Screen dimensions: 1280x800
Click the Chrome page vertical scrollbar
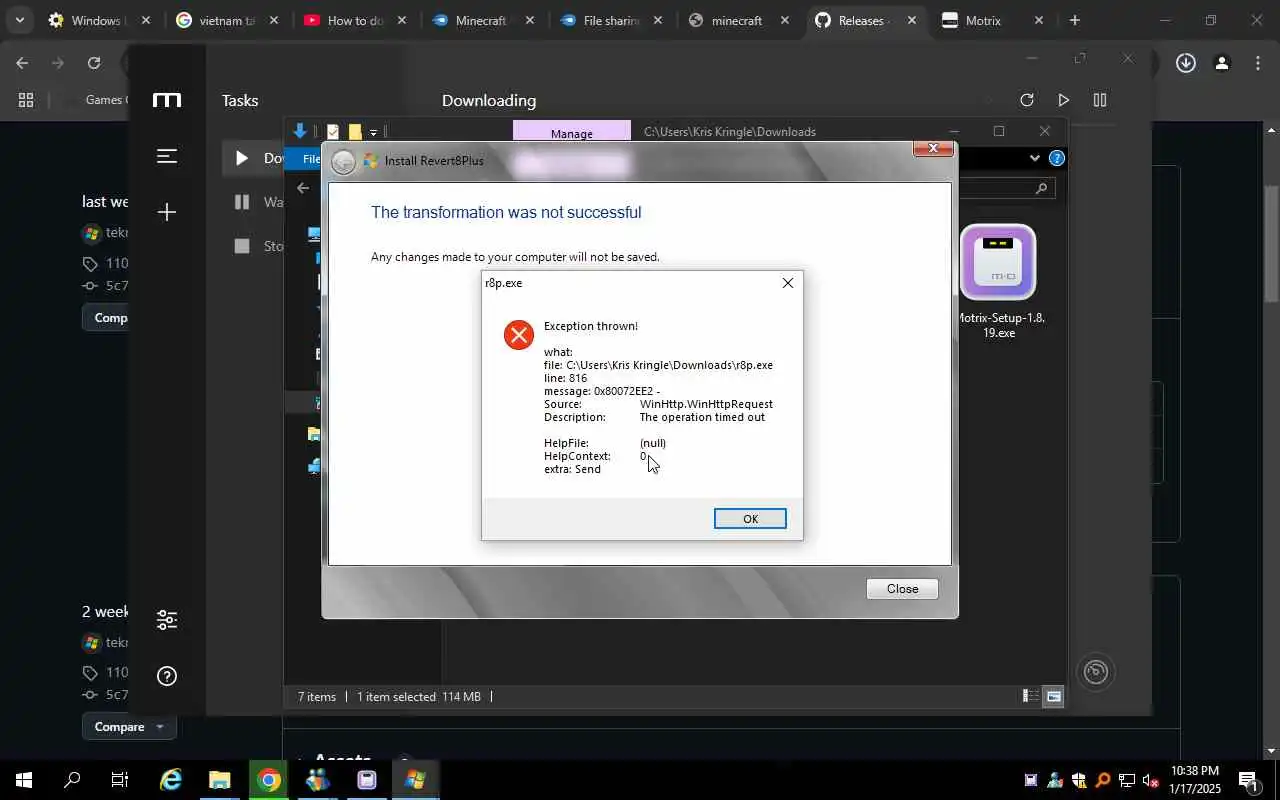pos(1271,243)
